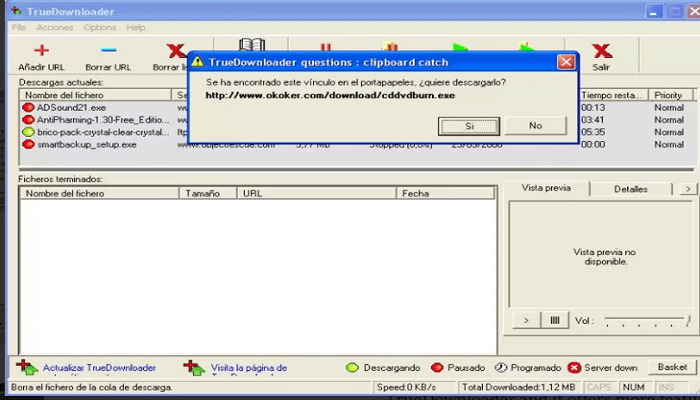The image size is (700, 400).
Task: Click the red Pausado legend icon
Action: pos(437,368)
